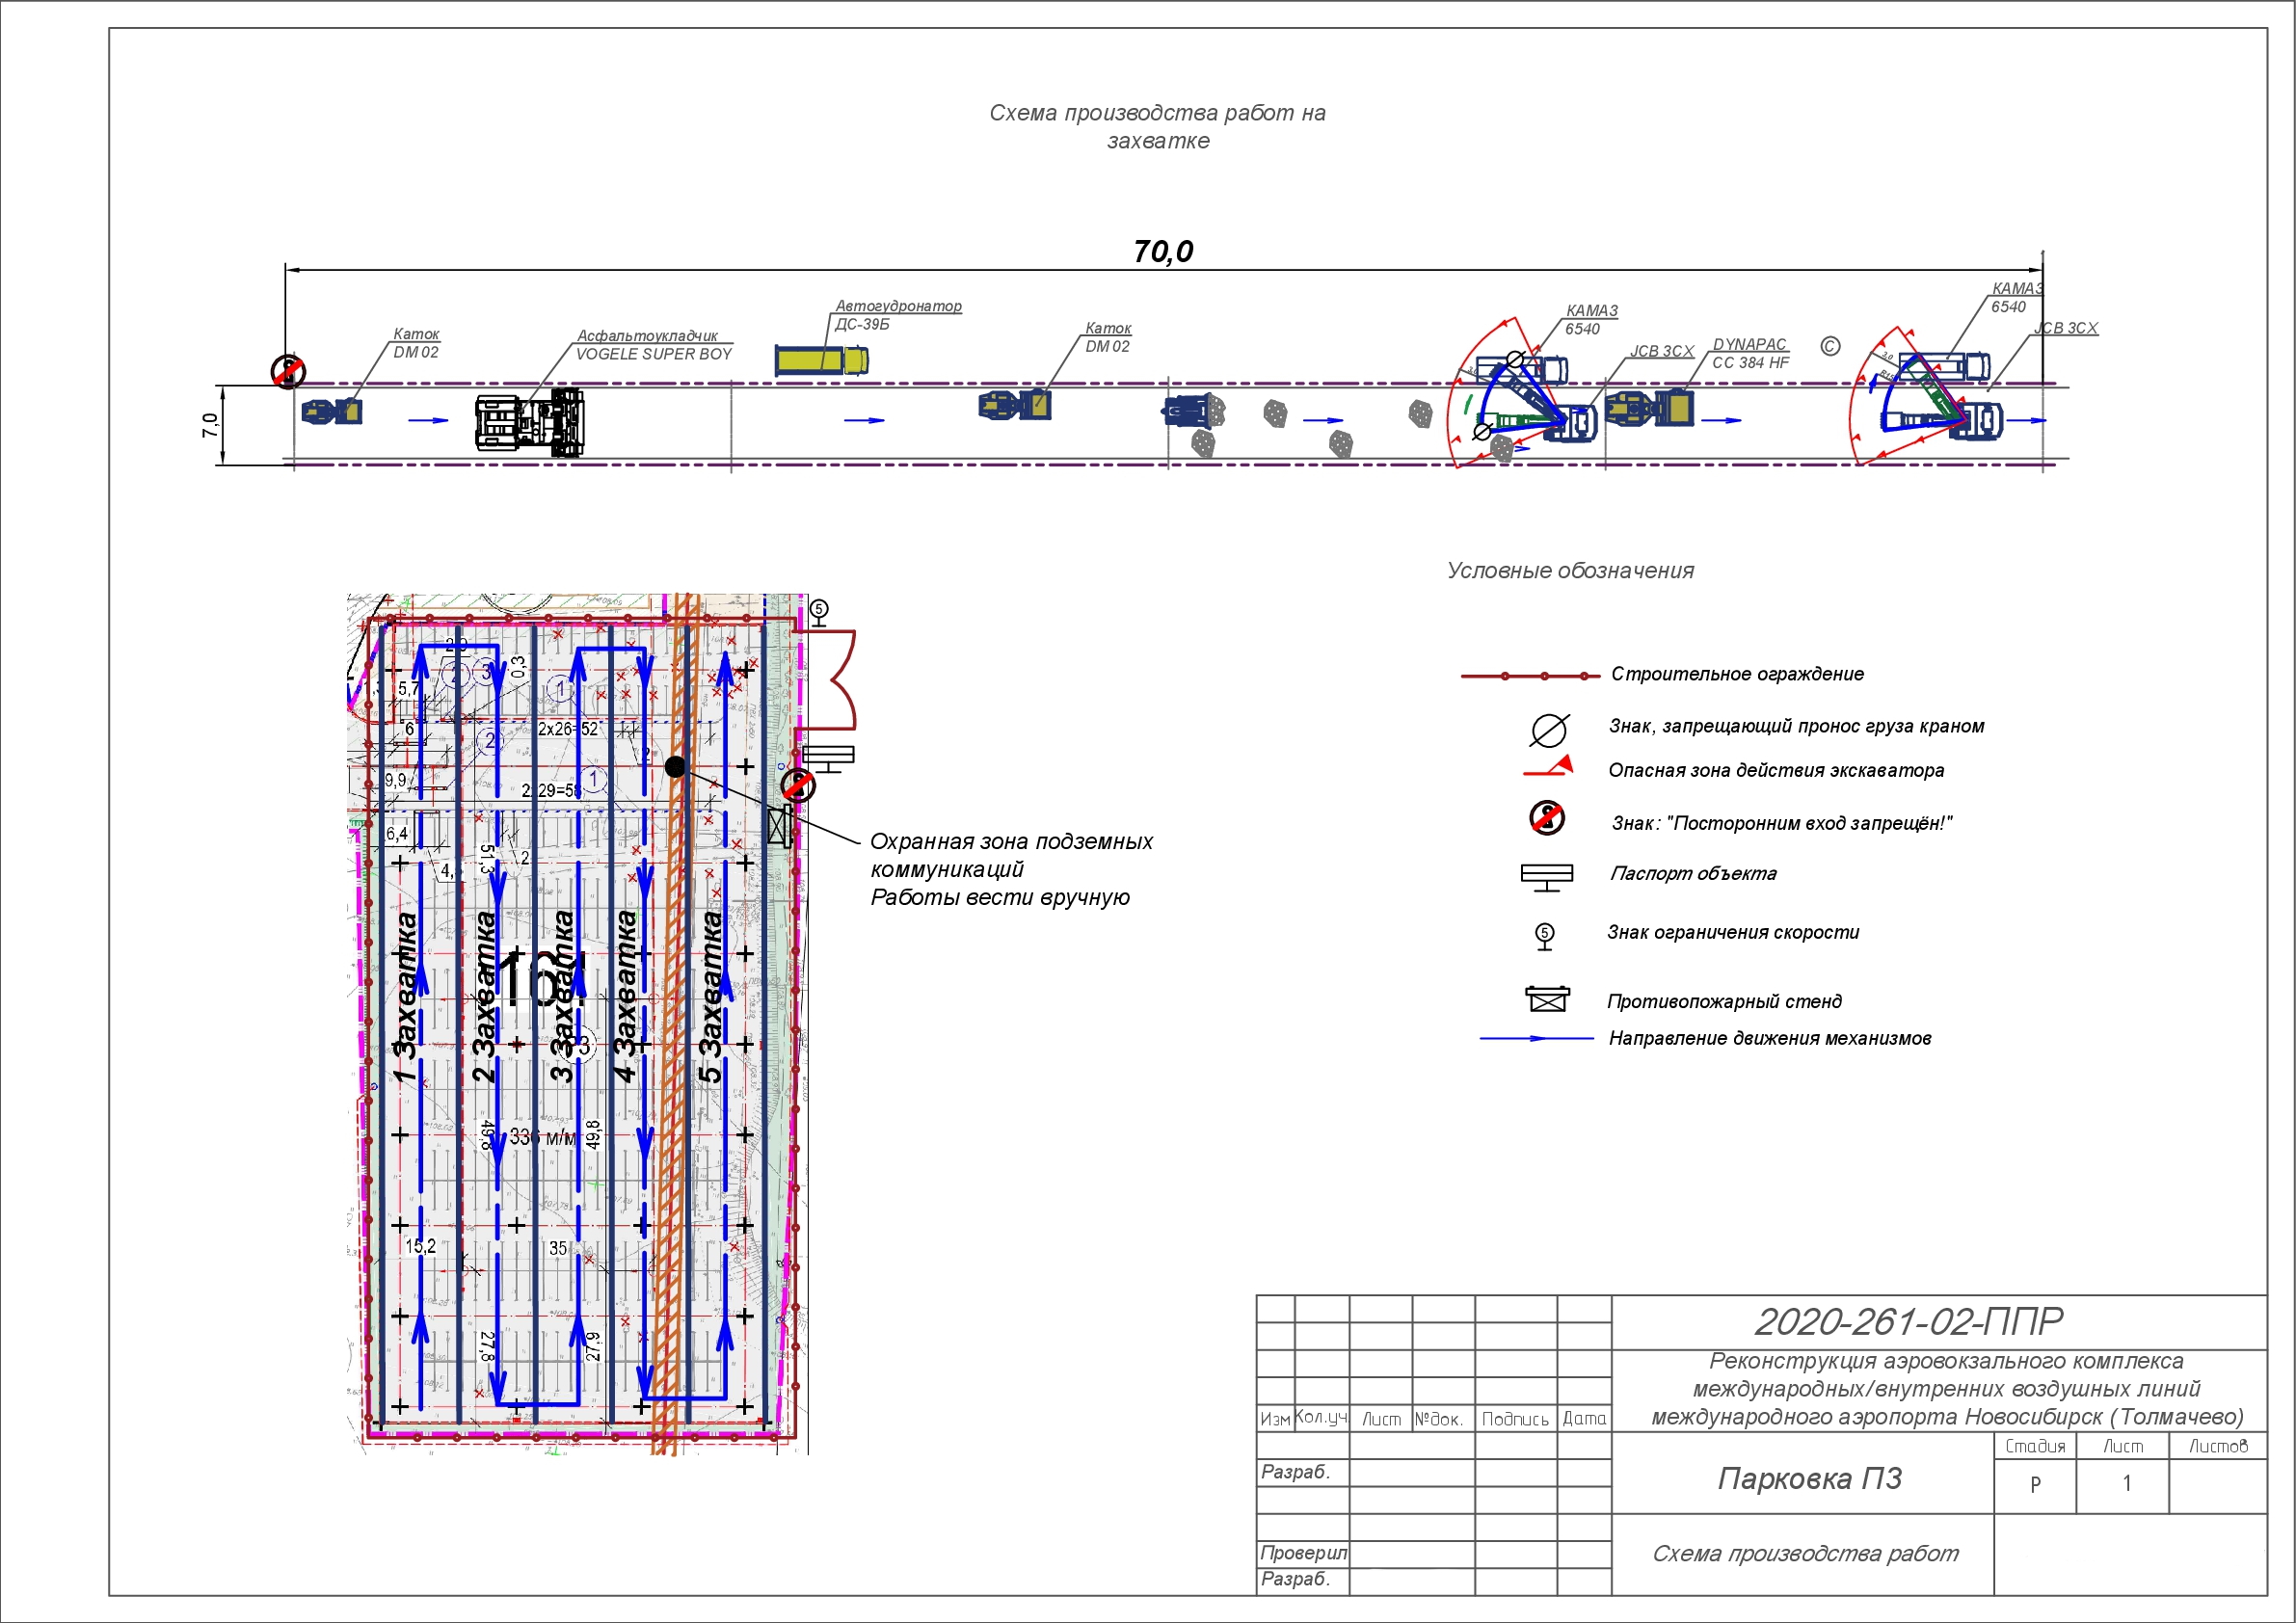Click the '4 Захватка' label on plan
Screen dimensions: 2296x1623
[625, 997]
